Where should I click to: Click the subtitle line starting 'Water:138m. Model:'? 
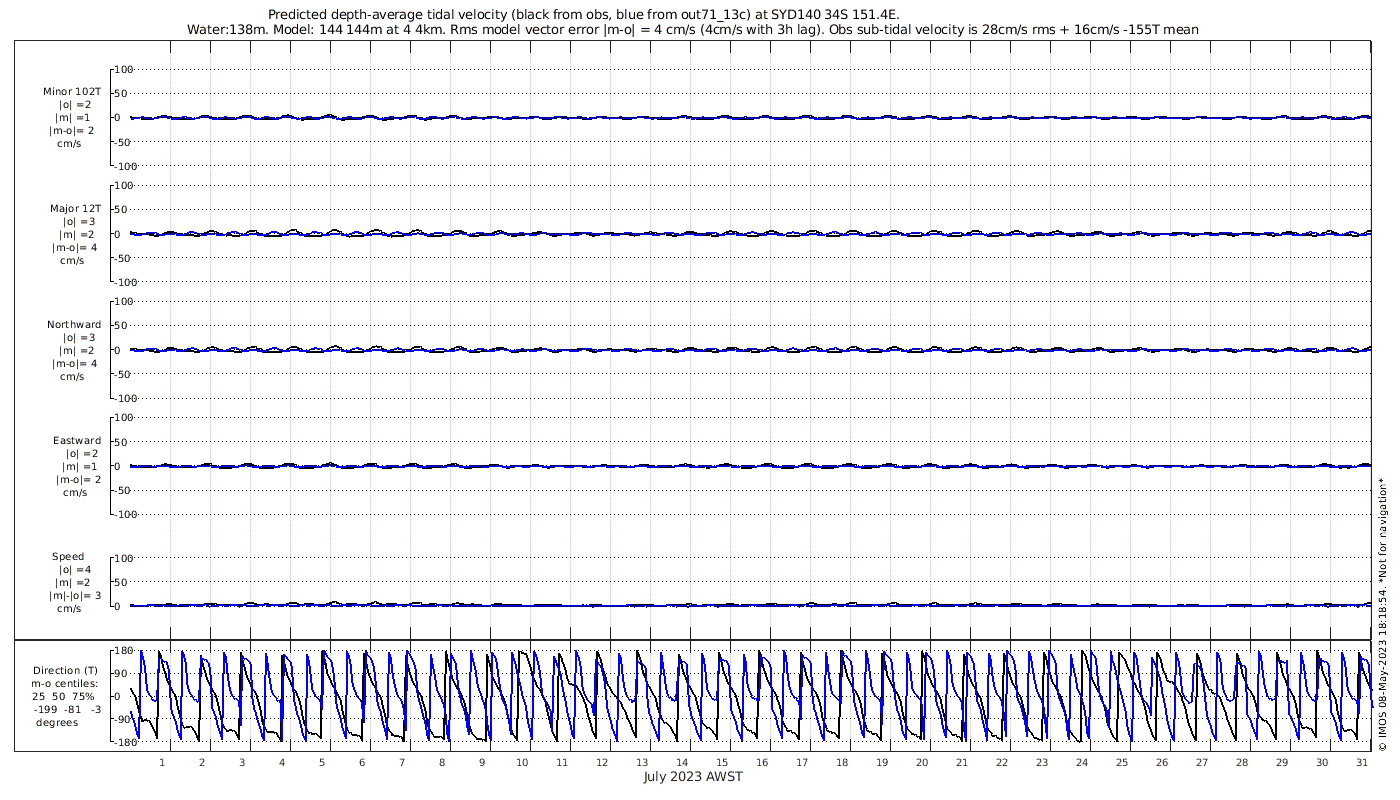pos(692,30)
